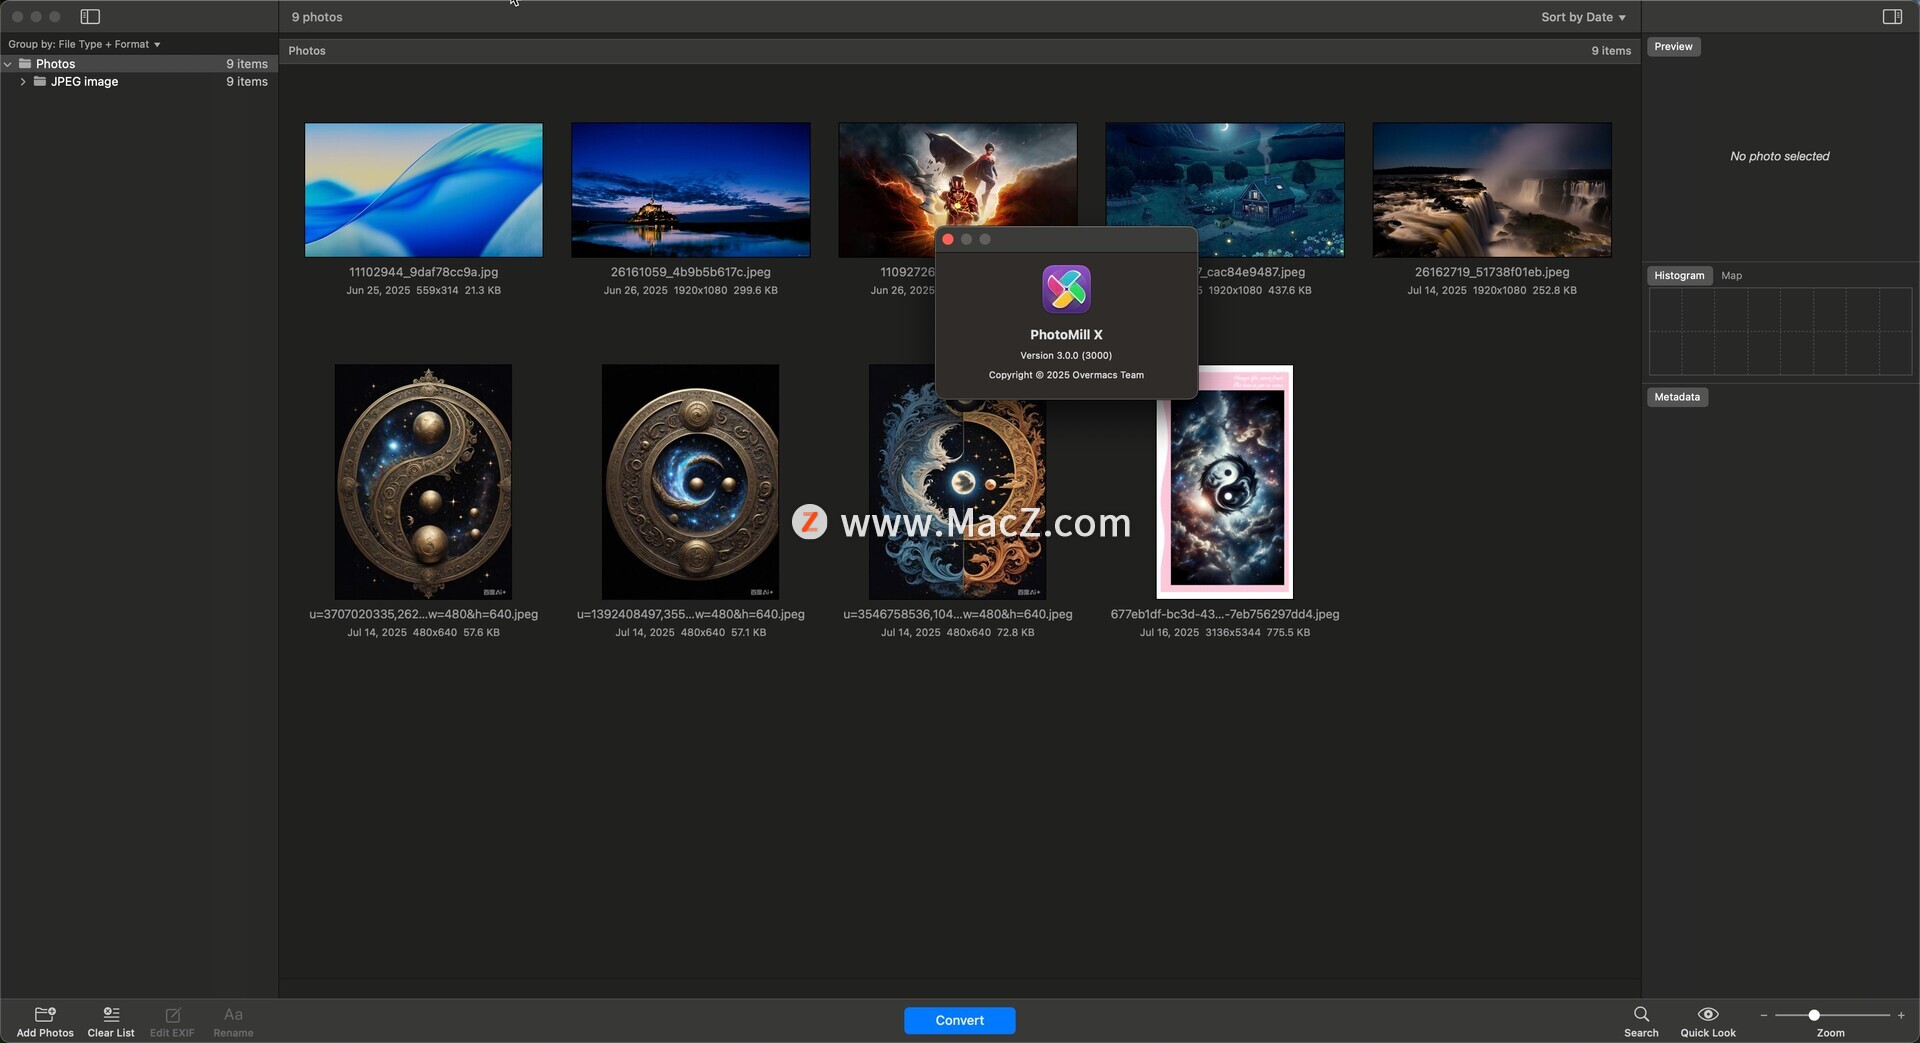Open Quick Look with the eye icon
1920x1043 pixels.
coord(1708,1014)
